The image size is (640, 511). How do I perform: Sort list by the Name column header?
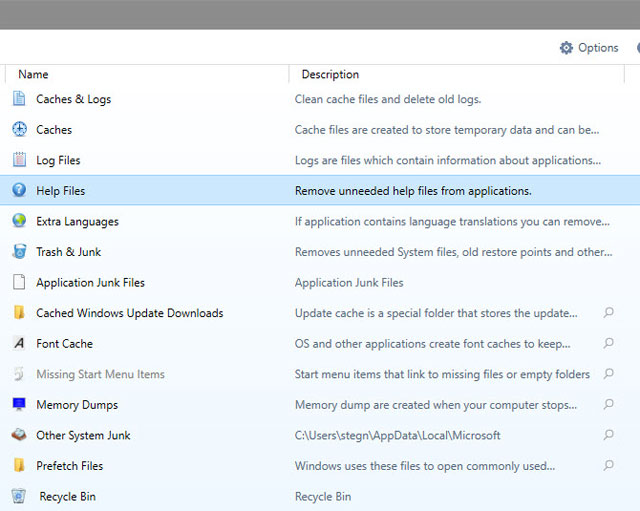pos(33,75)
